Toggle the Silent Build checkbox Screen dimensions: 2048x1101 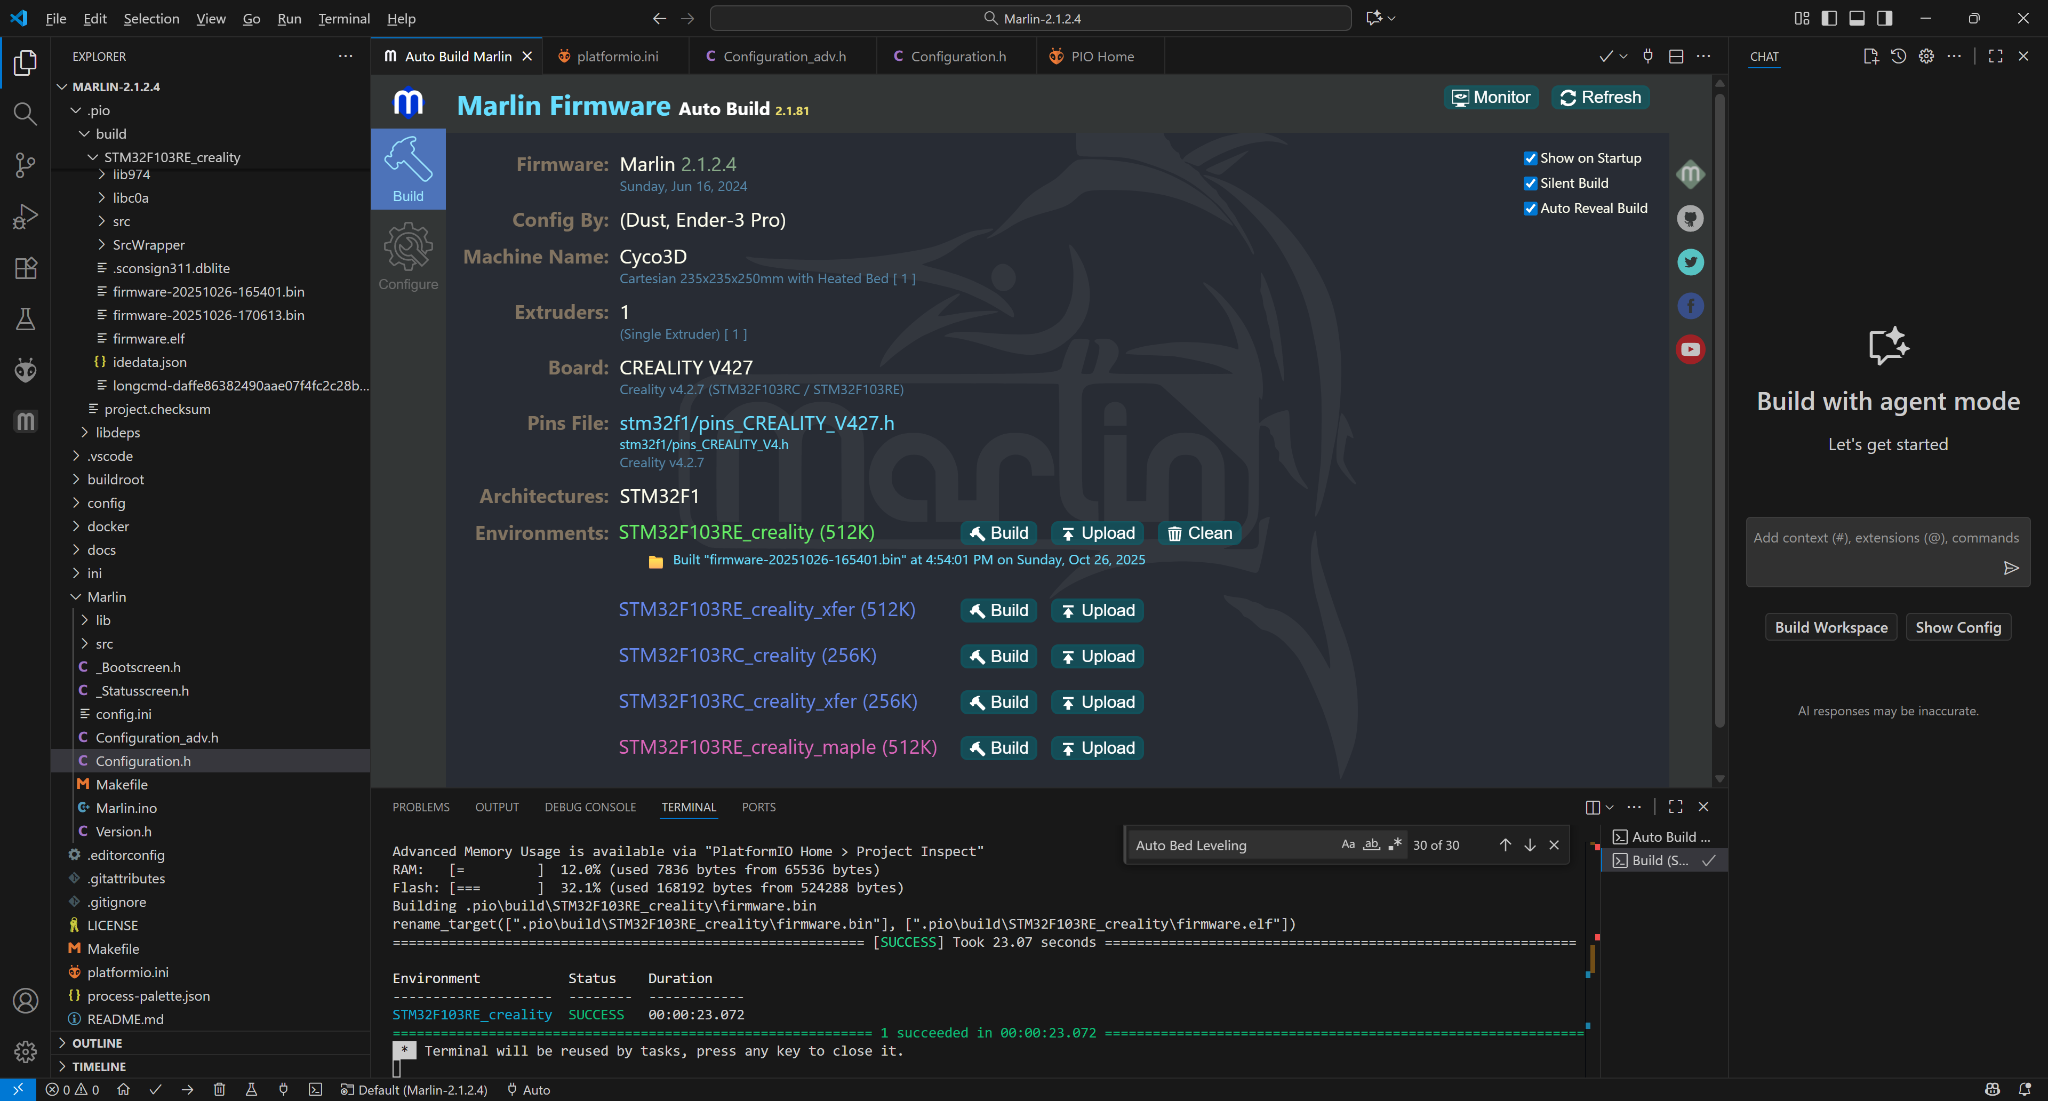coord(1530,183)
